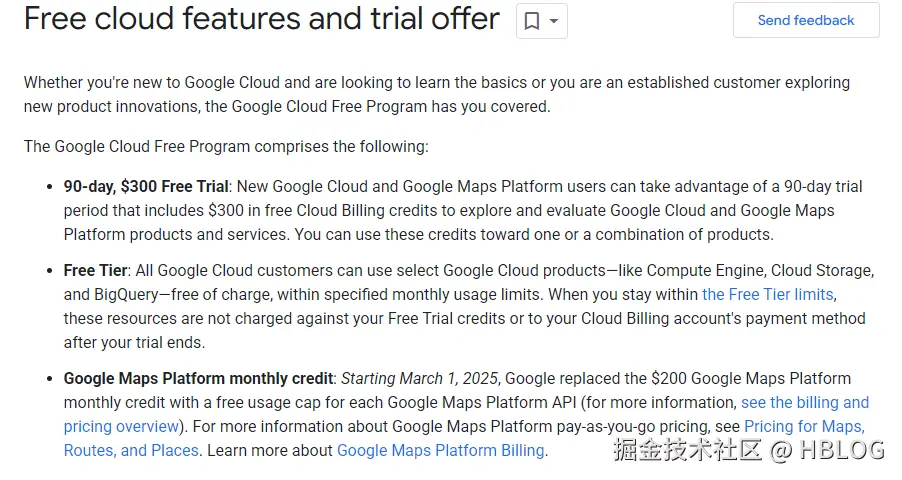Screen dimensions: 902x480
Task: Expand the bookmark dropdown arrow
Action: (x=554, y=21)
